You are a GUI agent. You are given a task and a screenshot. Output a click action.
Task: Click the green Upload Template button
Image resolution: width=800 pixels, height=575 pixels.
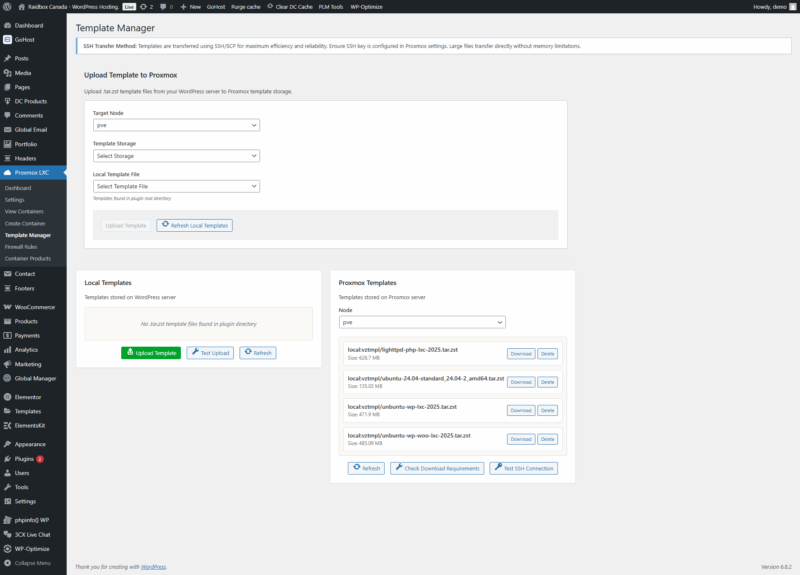point(151,353)
